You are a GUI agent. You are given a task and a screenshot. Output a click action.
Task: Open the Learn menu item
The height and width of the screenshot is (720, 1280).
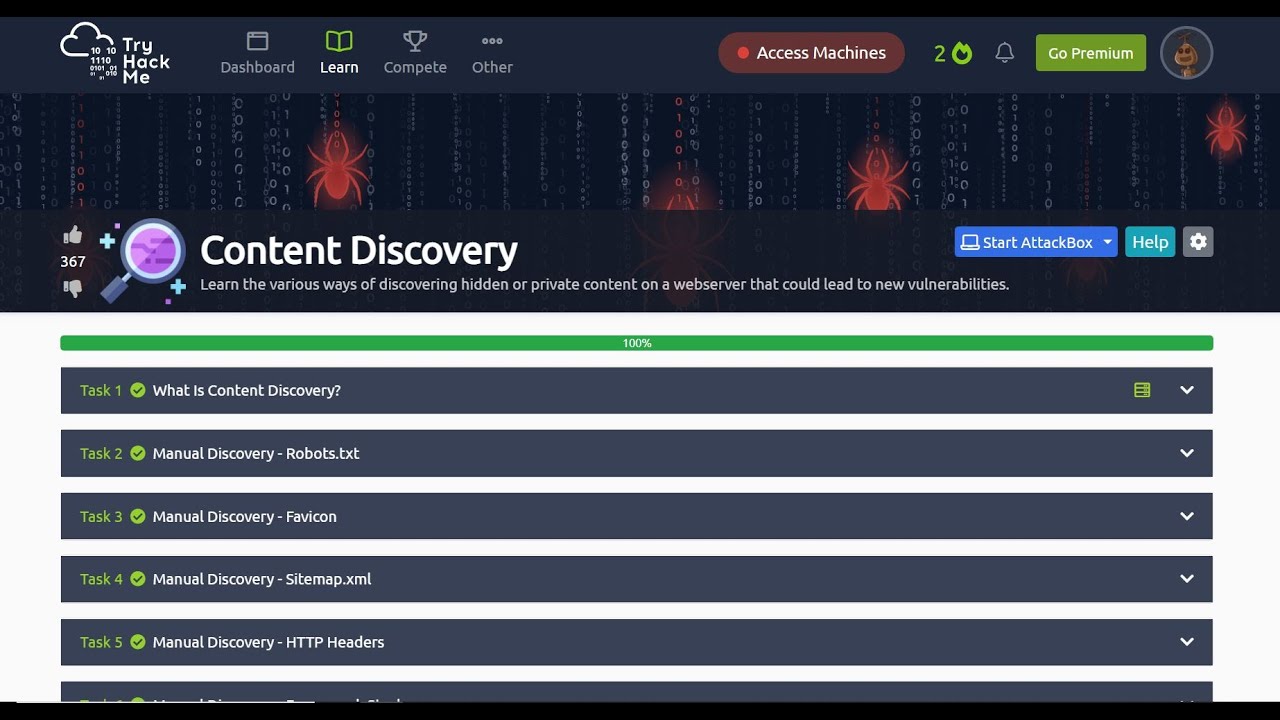[x=339, y=54]
